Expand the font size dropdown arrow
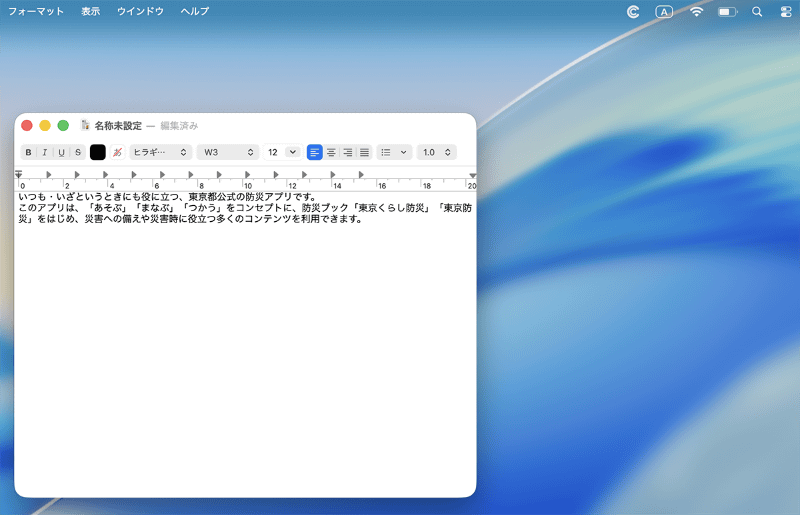This screenshot has width=800, height=515. (293, 152)
